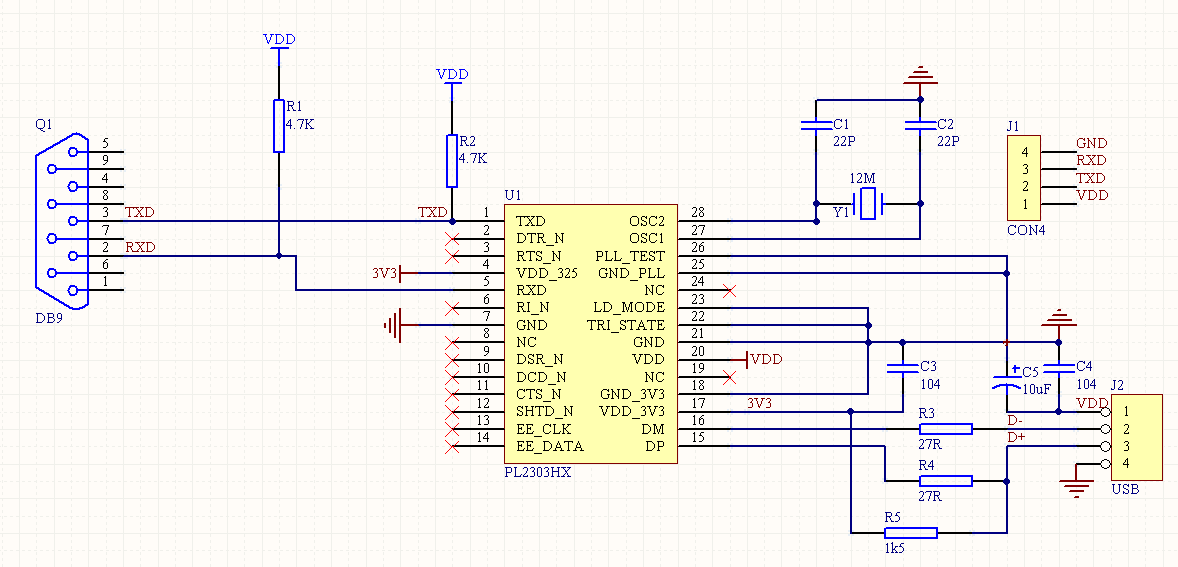Screen dimensions: 1178x567
Task: Click the GND net label on J1 pin 4
Action: coord(1092,143)
